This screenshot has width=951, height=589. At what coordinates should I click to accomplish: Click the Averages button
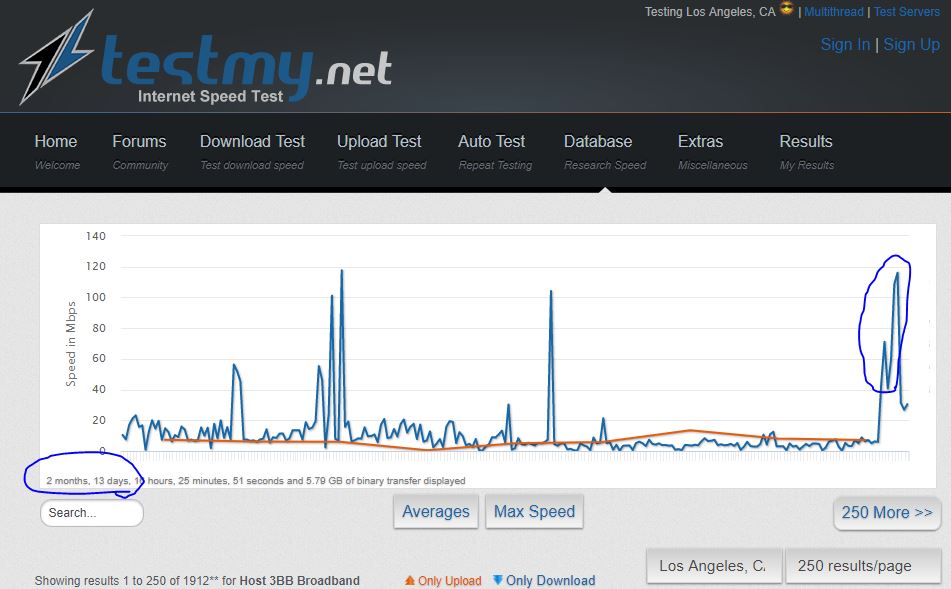436,511
